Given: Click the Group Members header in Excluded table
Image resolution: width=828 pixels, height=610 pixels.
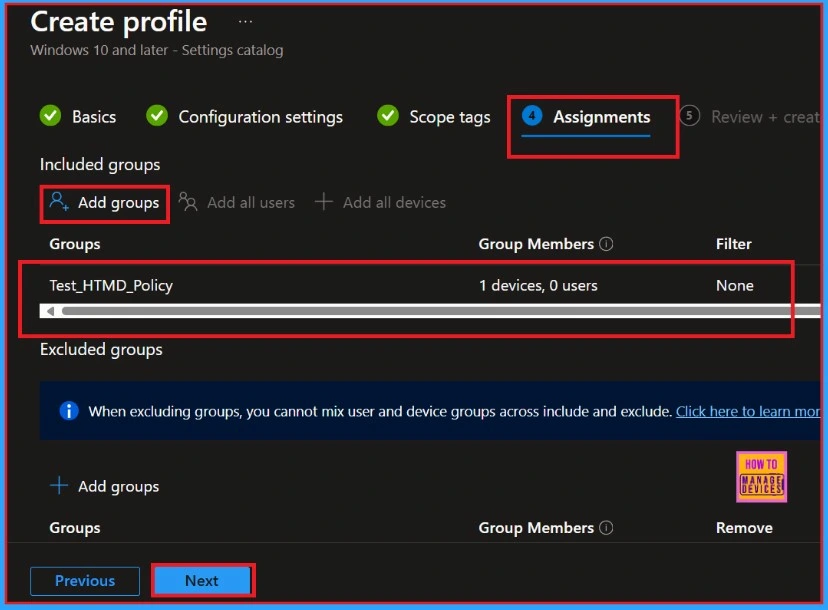Looking at the screenshot, I should tap(536, 528).
